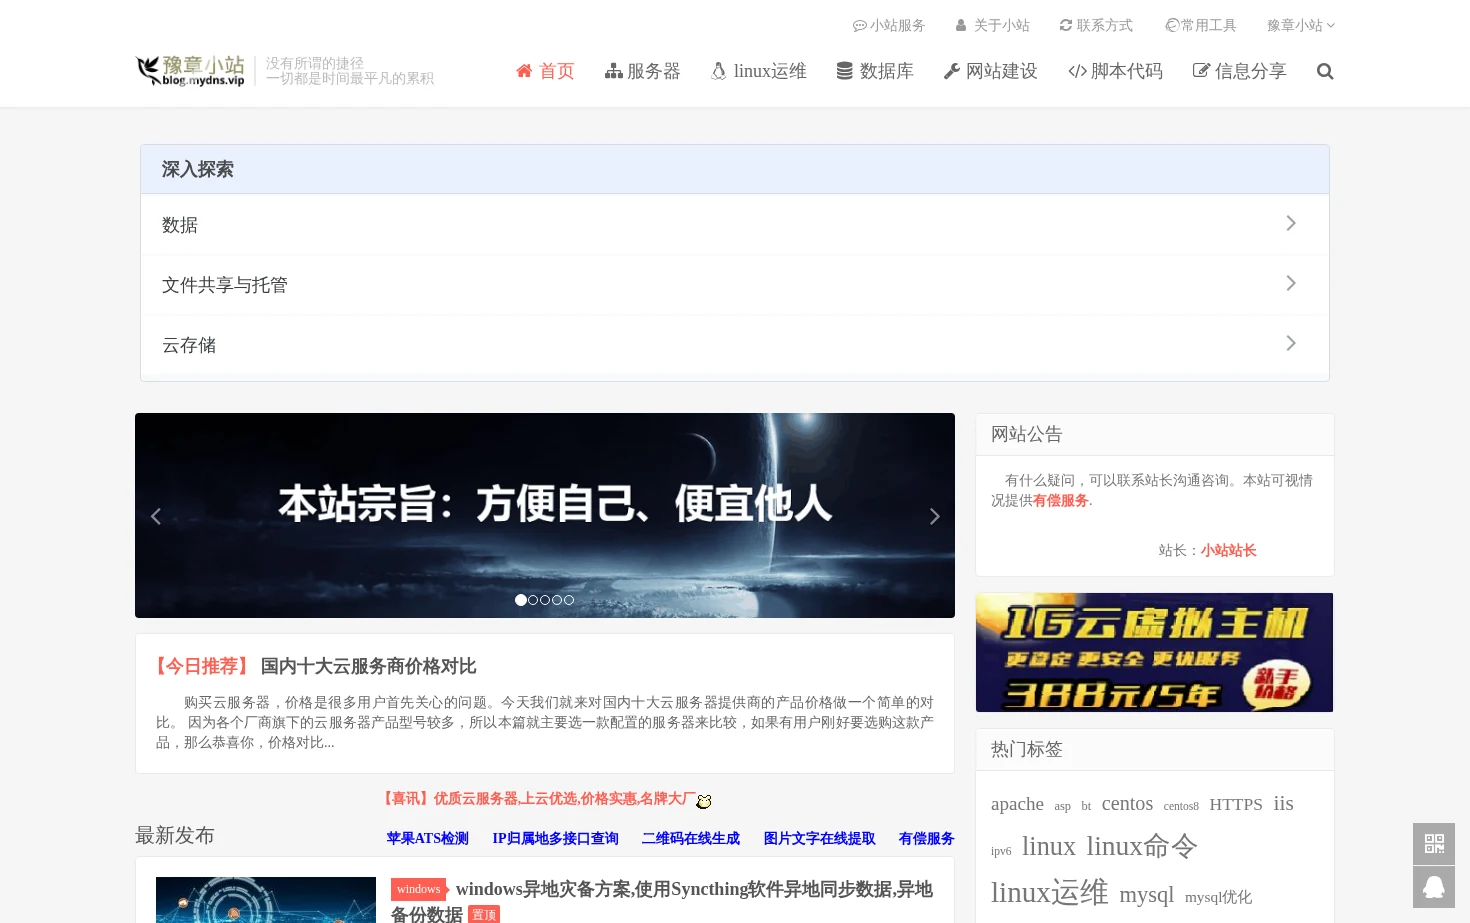The height and width of the screenshot is (923, 1470).
Task: Click the chat bubble icon for 小站服务
Action: click(x=859, y=26)
